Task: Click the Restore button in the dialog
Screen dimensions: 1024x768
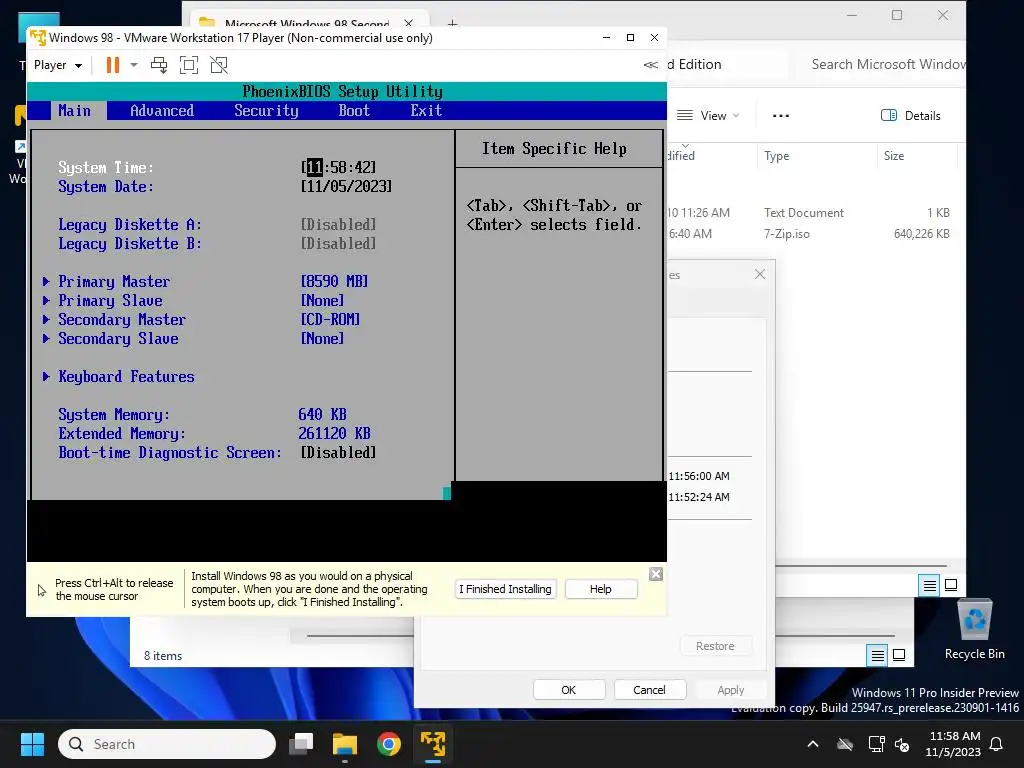Action: pyautogui.click(x=715, y=646)
